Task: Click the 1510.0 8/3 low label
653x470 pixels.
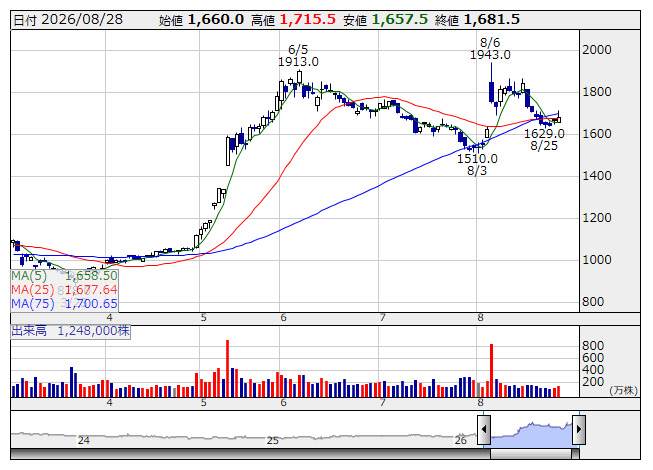Action: [x=477, y=164]
